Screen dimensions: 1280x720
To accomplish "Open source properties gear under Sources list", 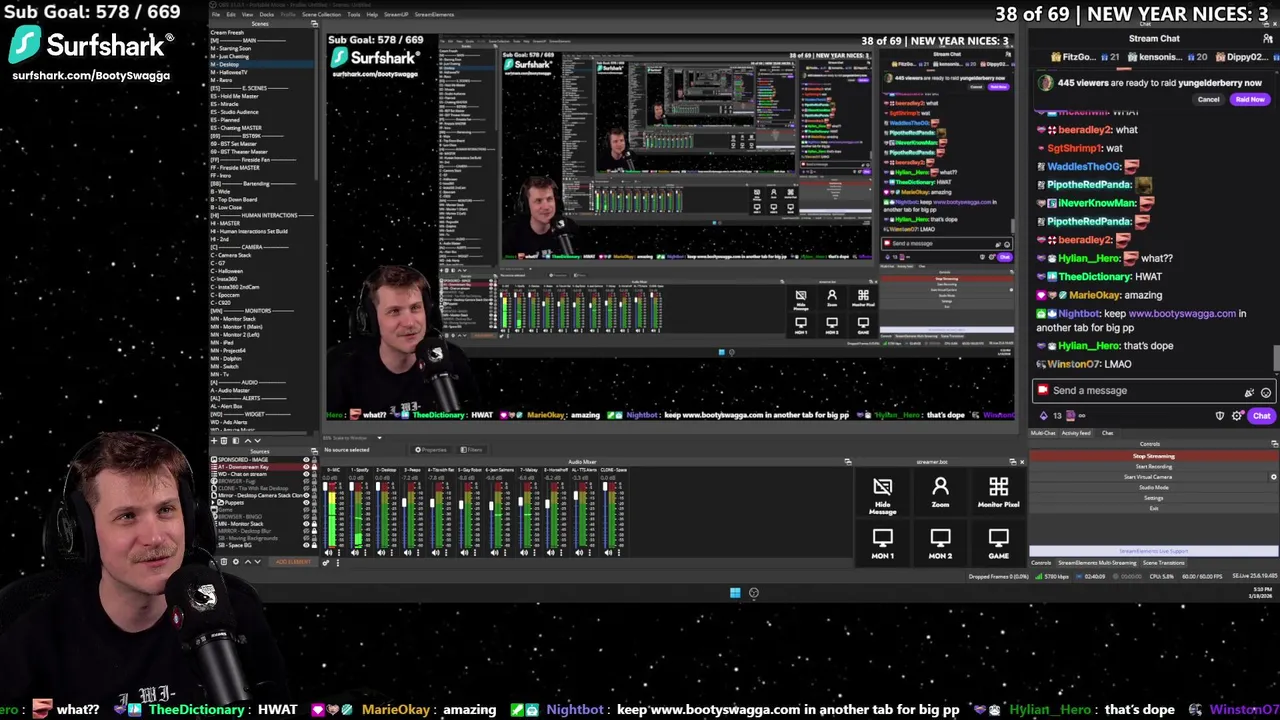I will (236, 562).
